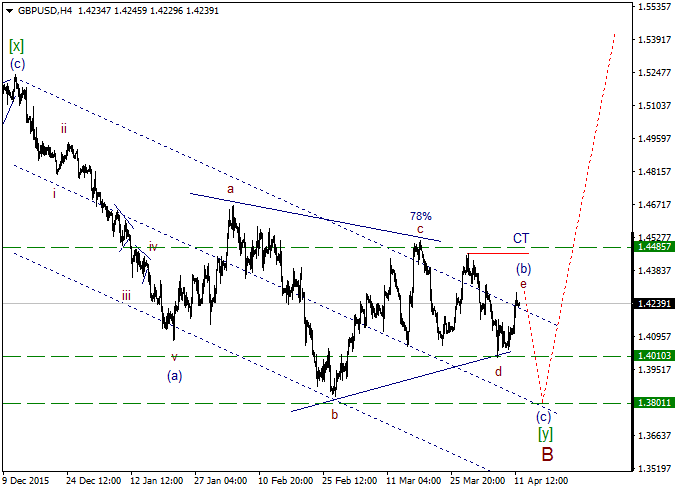Viewport: 675px width, 492px height.
Task: Select the 1.35197 price scale value
Action: (x=655, y=468)
